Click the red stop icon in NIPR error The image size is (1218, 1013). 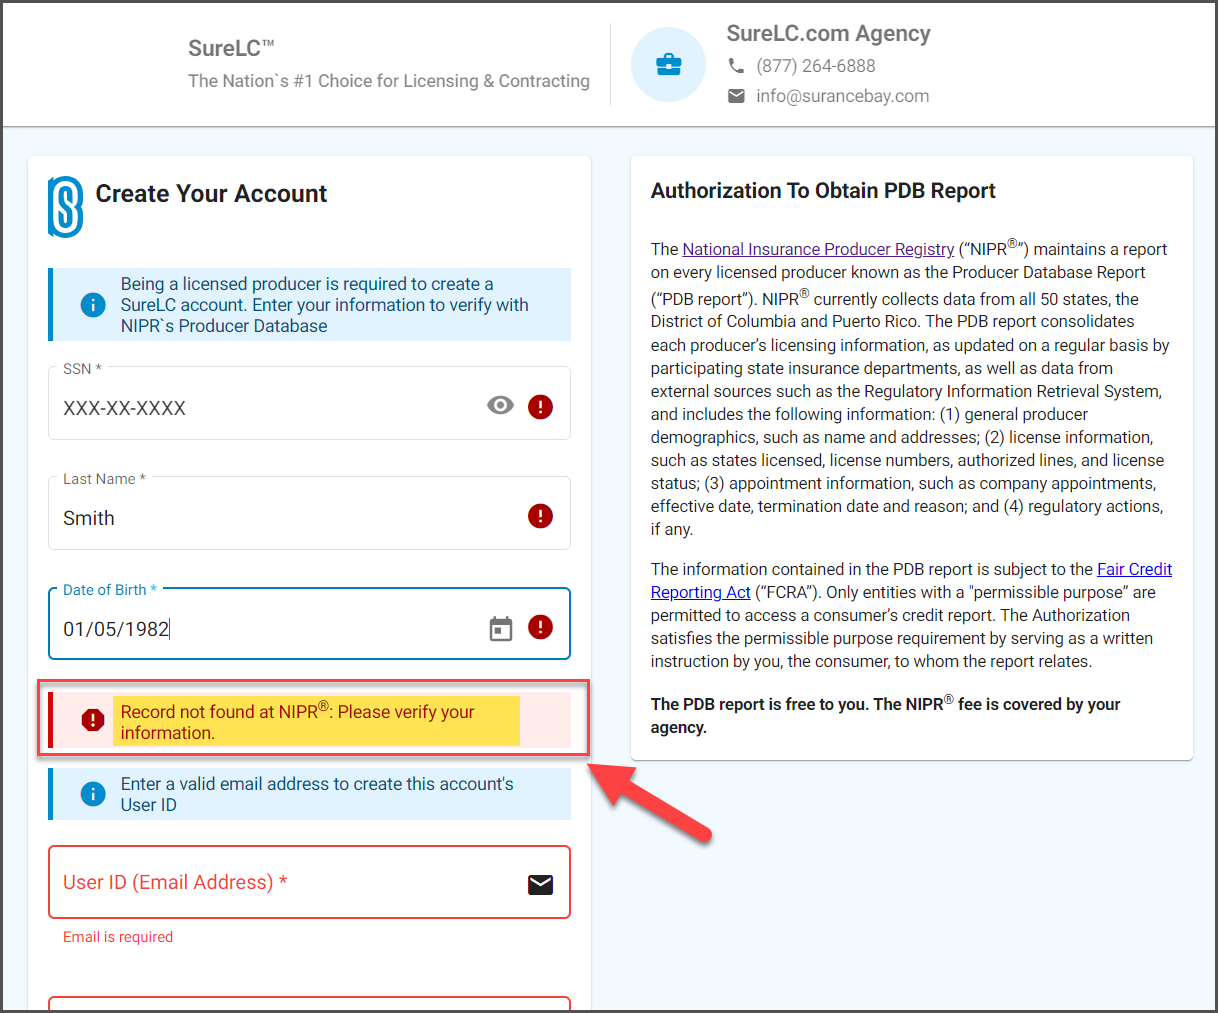pyautogui.click(x=93, y=720)
